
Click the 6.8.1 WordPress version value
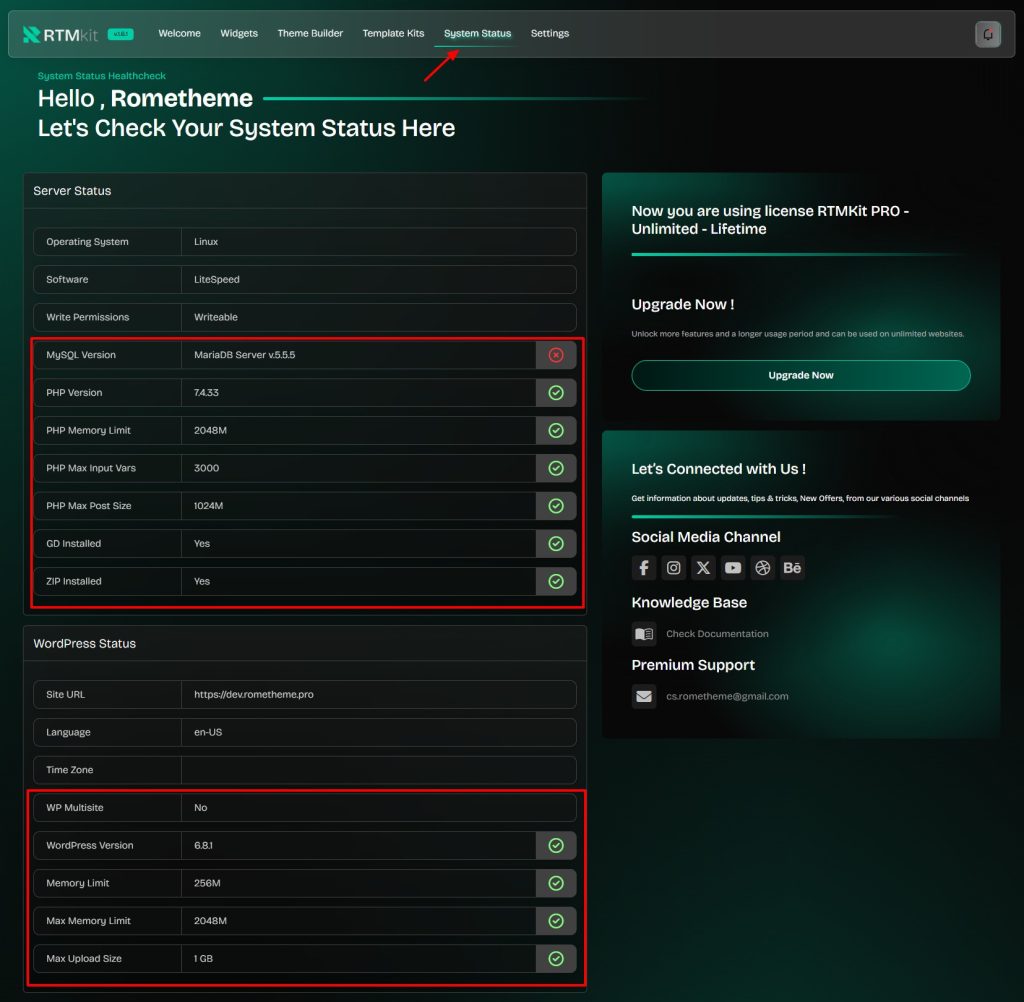(203, 845)
